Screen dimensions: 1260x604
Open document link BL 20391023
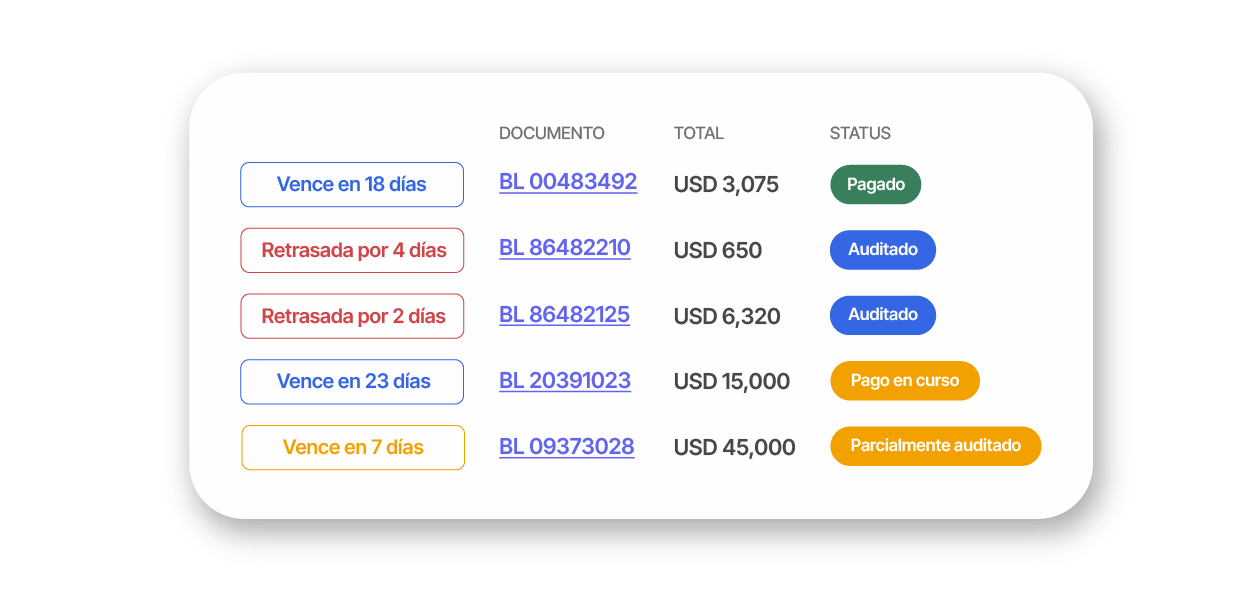point(564,381)
